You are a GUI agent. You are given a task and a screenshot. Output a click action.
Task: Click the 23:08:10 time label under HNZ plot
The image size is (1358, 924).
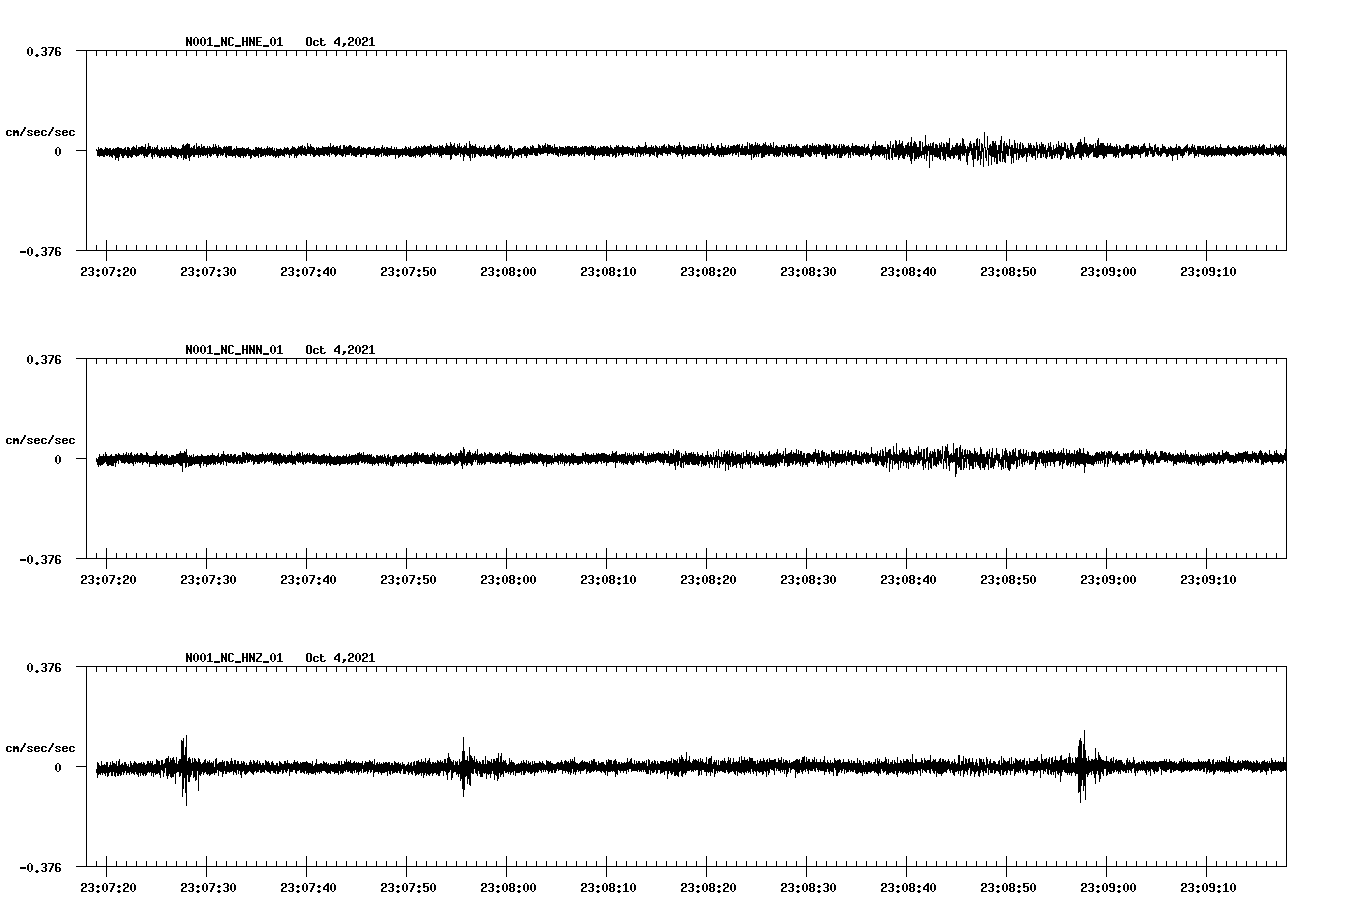pyautogui.click(x=608, y=888)
